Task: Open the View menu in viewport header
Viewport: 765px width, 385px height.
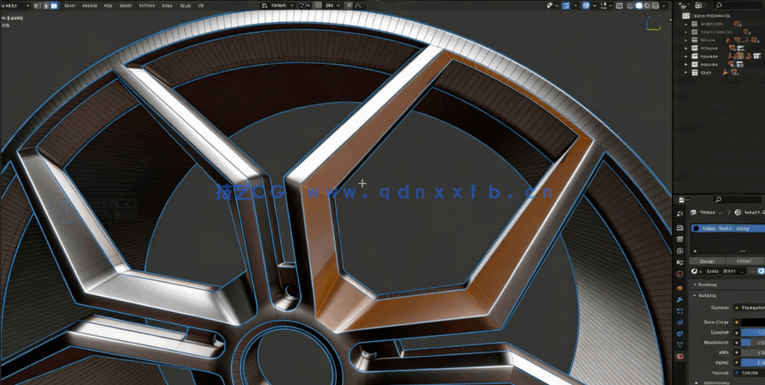Action: pyautogui.click(x=69, y=5)
